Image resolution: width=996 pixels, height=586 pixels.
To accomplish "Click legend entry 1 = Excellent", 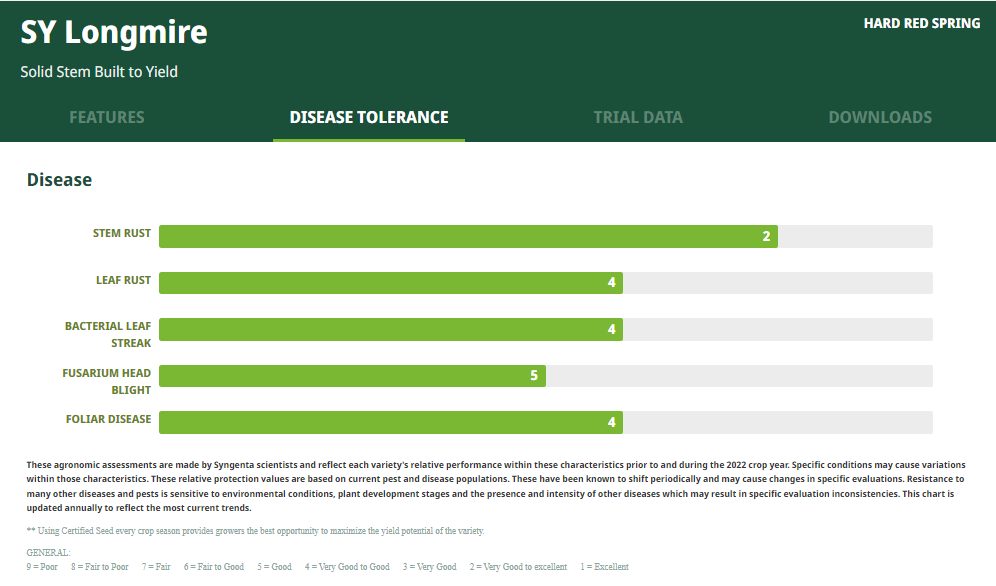I will tap(604, 567).
